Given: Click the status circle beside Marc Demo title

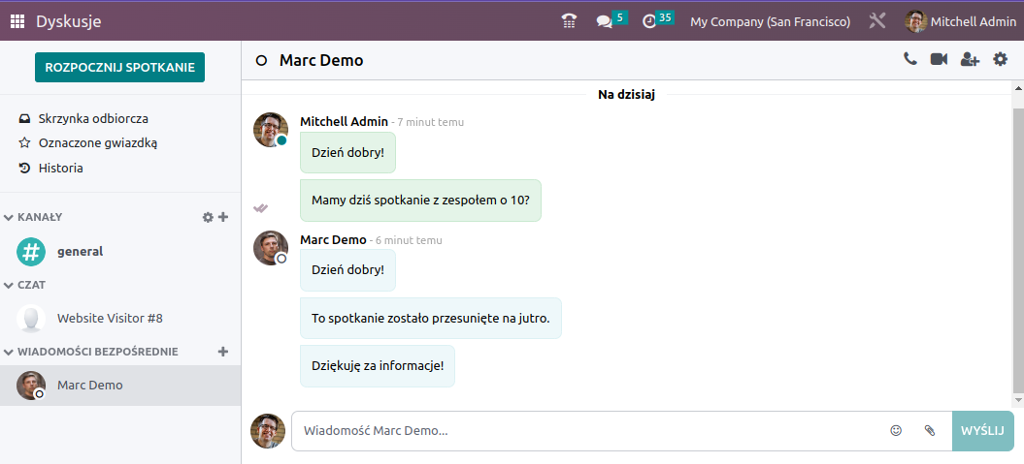Looking at the screenshot, I should point(261,61).
